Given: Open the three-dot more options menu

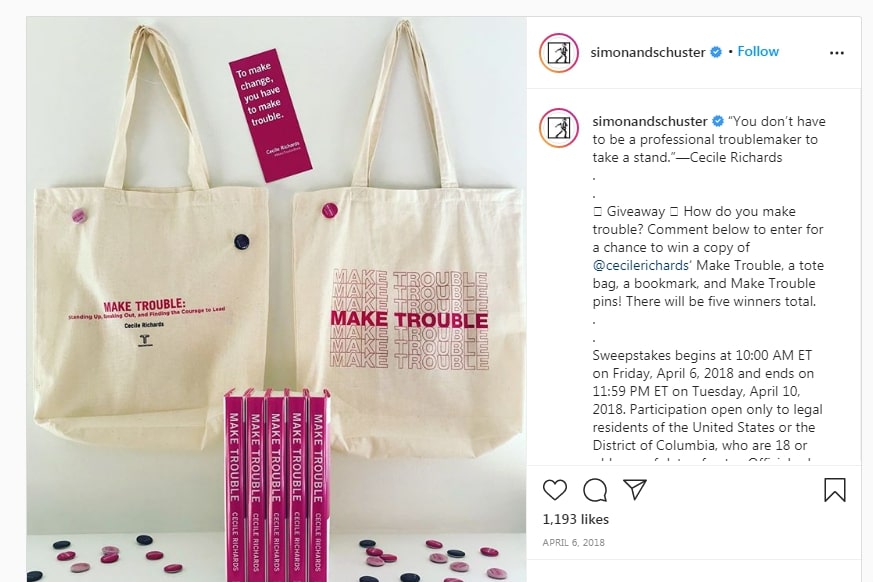Looking at the screenshot, I should 837,53.
